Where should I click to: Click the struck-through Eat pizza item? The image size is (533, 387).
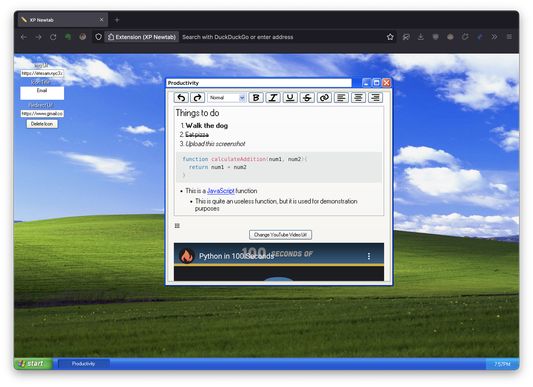click(x=197, y=135)
